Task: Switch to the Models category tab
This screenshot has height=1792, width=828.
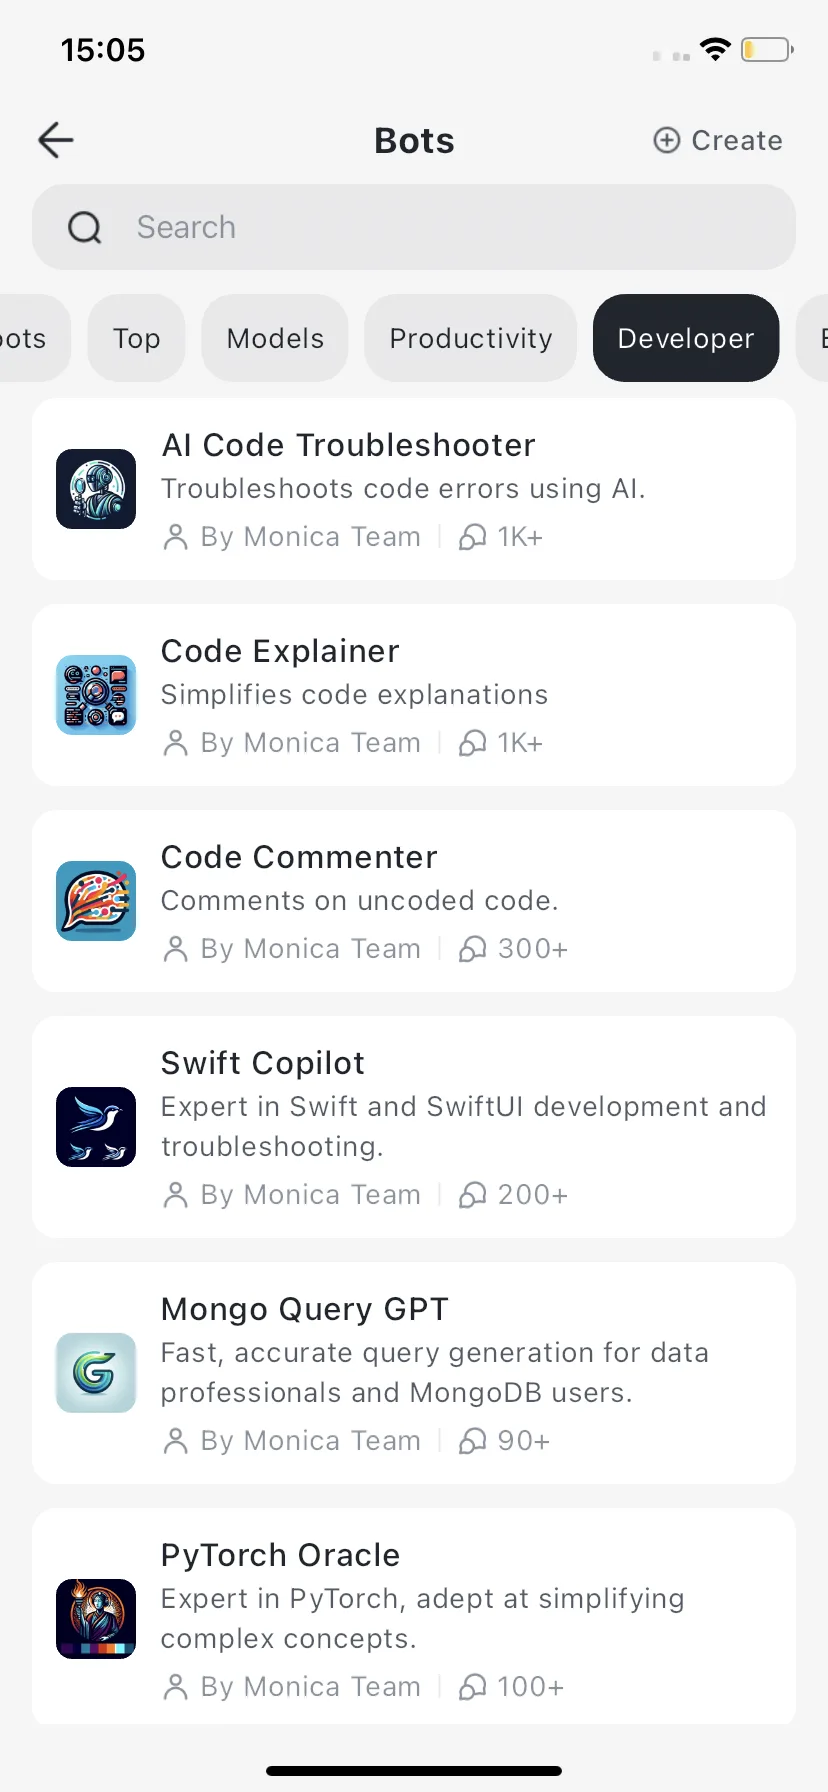Action: pyautogui.click(x=275, y=338)
